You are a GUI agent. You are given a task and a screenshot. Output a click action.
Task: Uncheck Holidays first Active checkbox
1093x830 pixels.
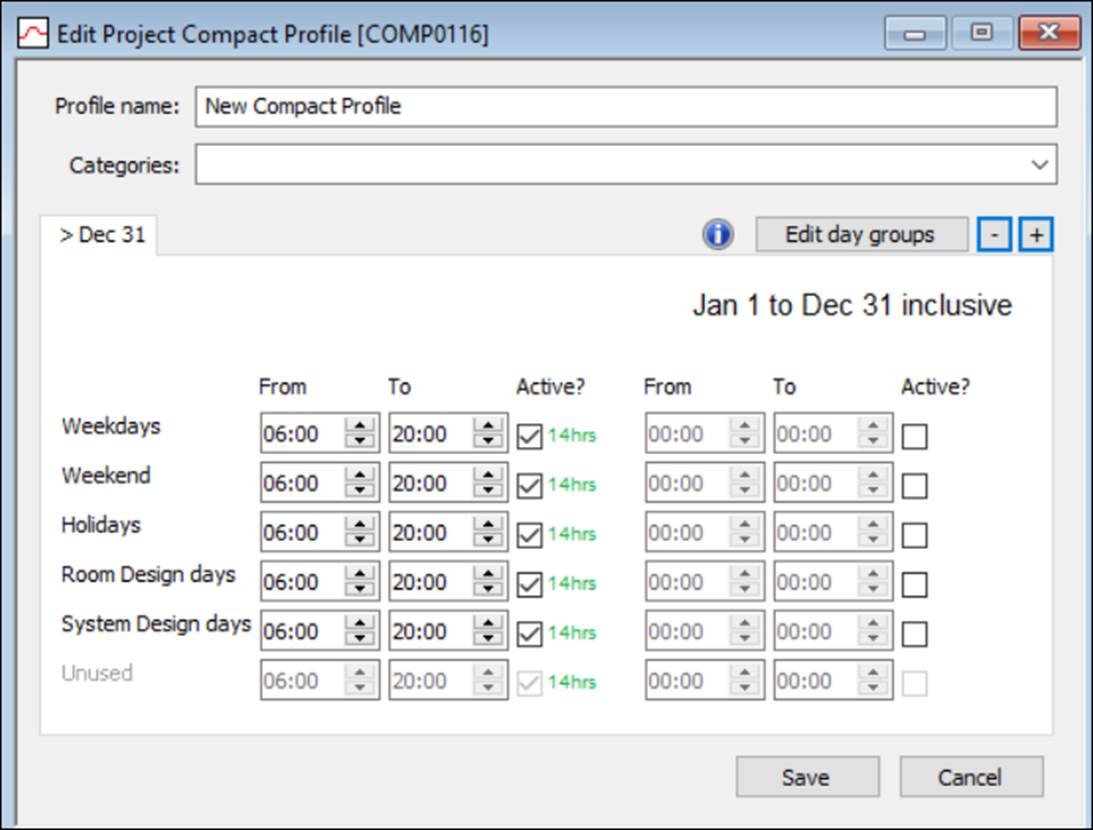[529, 535]
